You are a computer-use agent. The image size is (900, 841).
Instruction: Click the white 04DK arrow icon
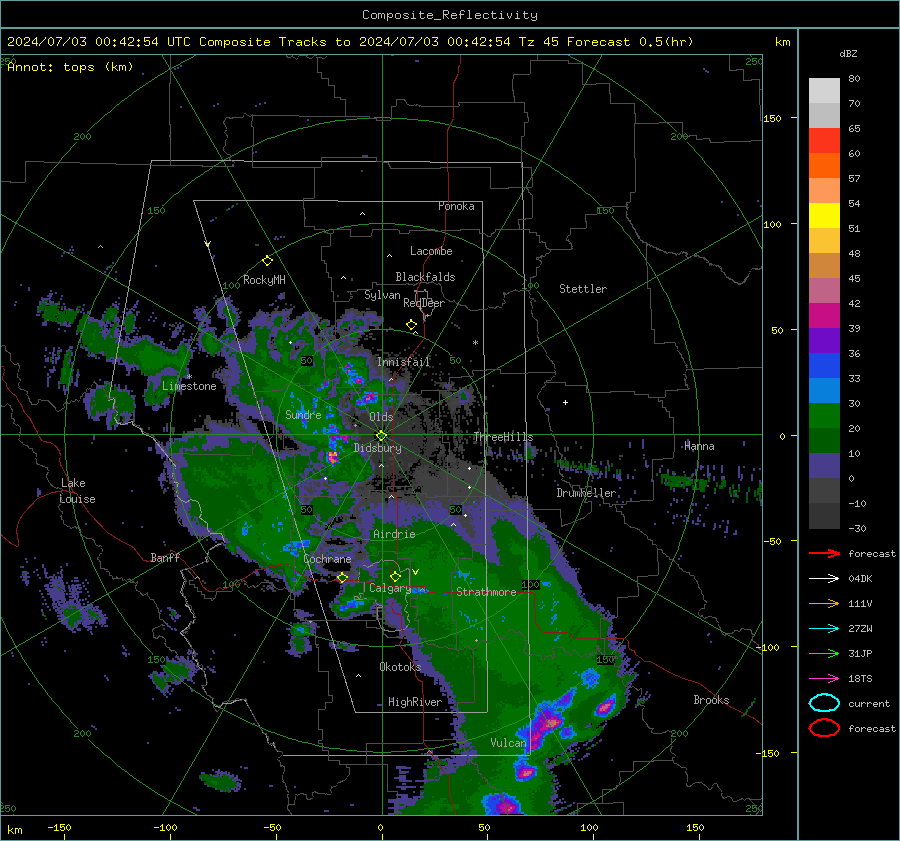[824, 579]
